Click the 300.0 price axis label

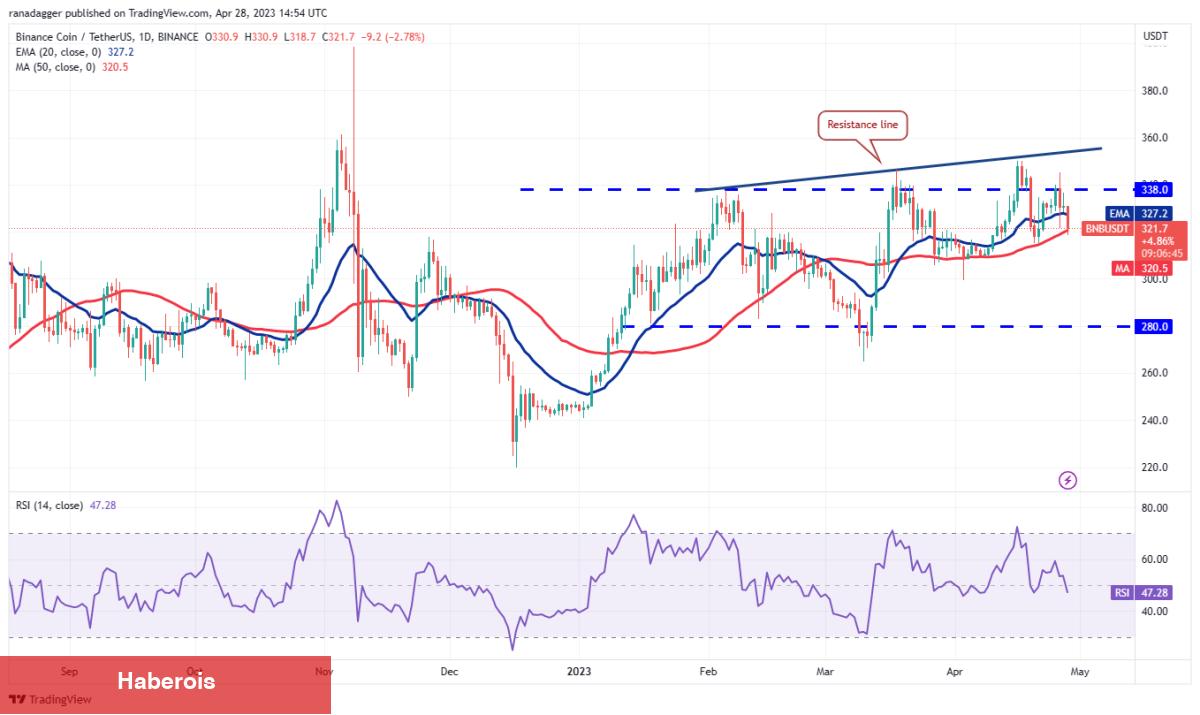coord(1156,279)
